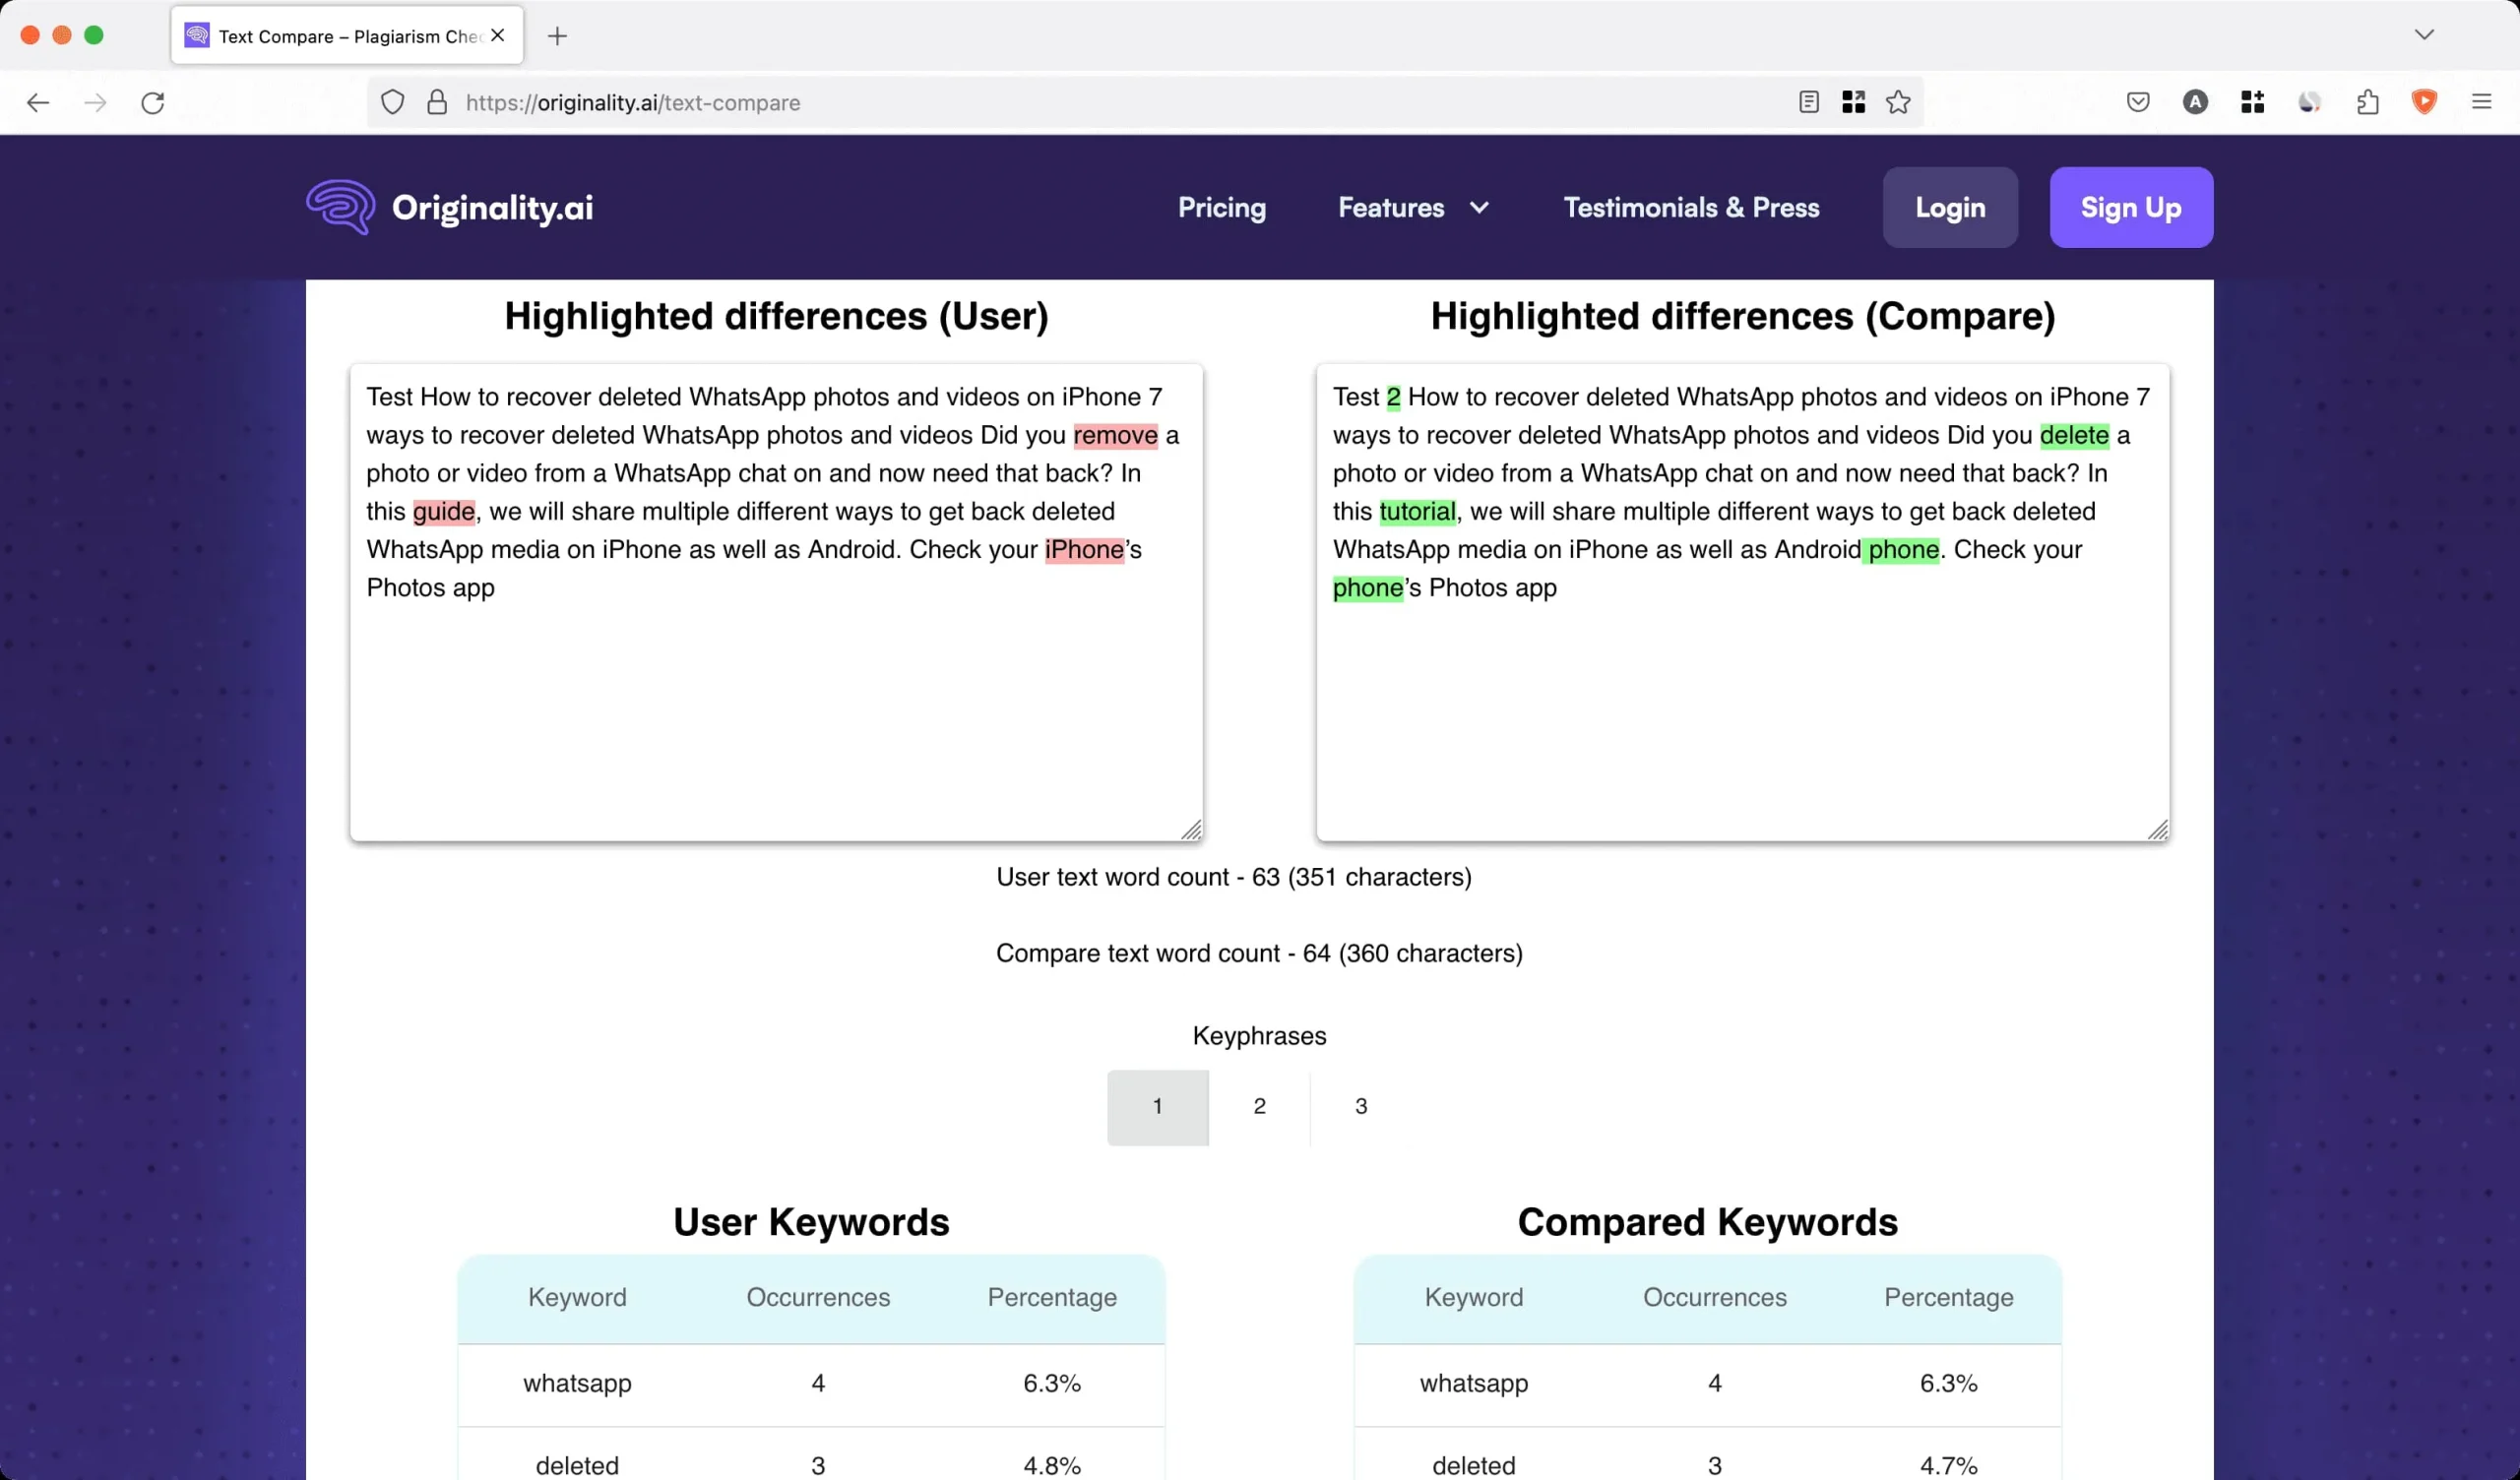Click the back navigation arrow icon
2520x1480 pixels.
tap(38, 102)
